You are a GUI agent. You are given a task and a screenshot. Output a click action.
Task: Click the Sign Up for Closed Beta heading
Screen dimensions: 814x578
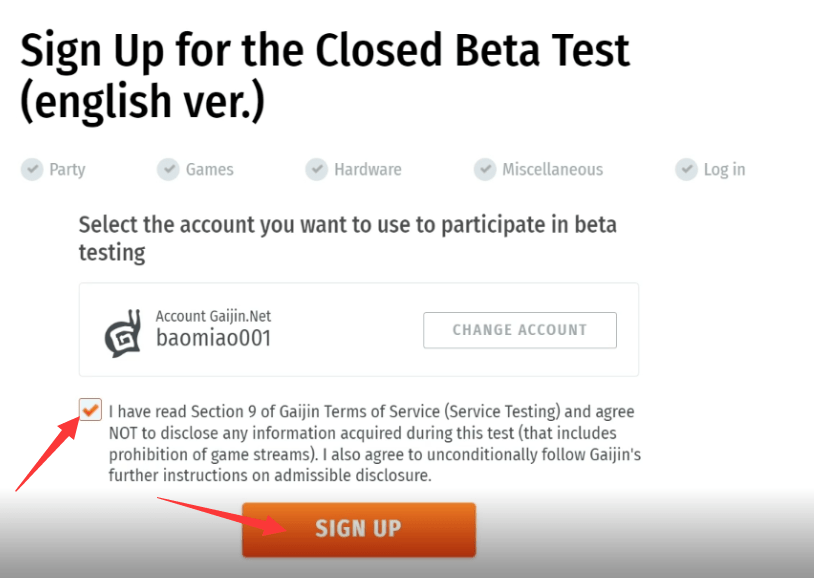coord(325,76)
